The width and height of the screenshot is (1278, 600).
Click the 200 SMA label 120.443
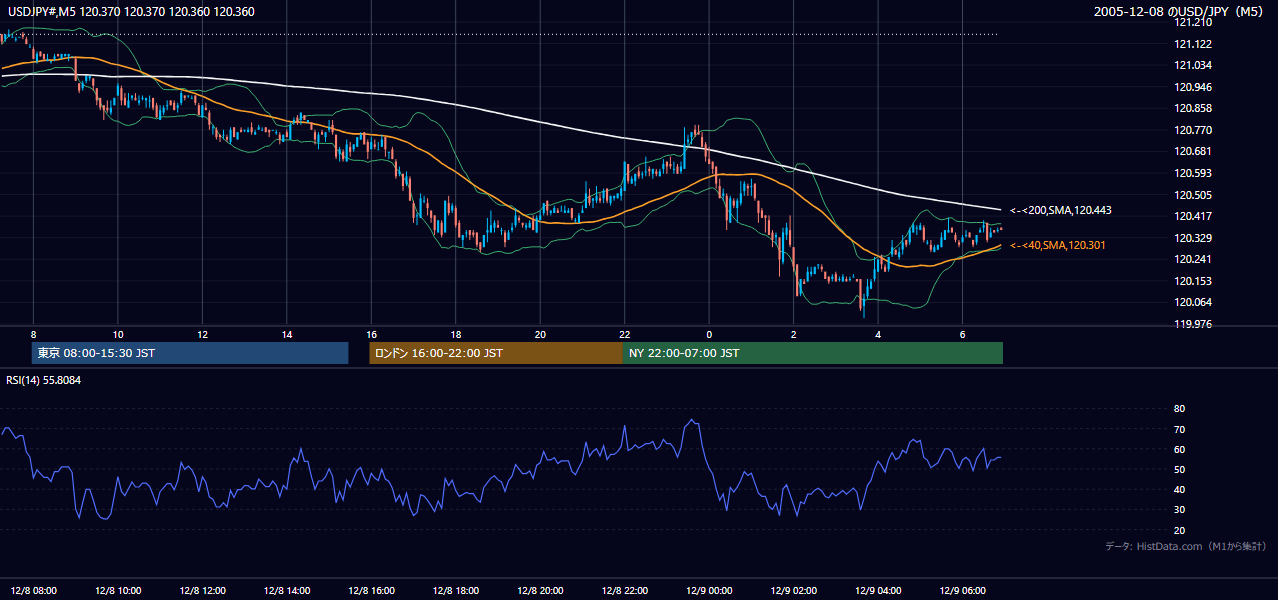click(1061, 211)
